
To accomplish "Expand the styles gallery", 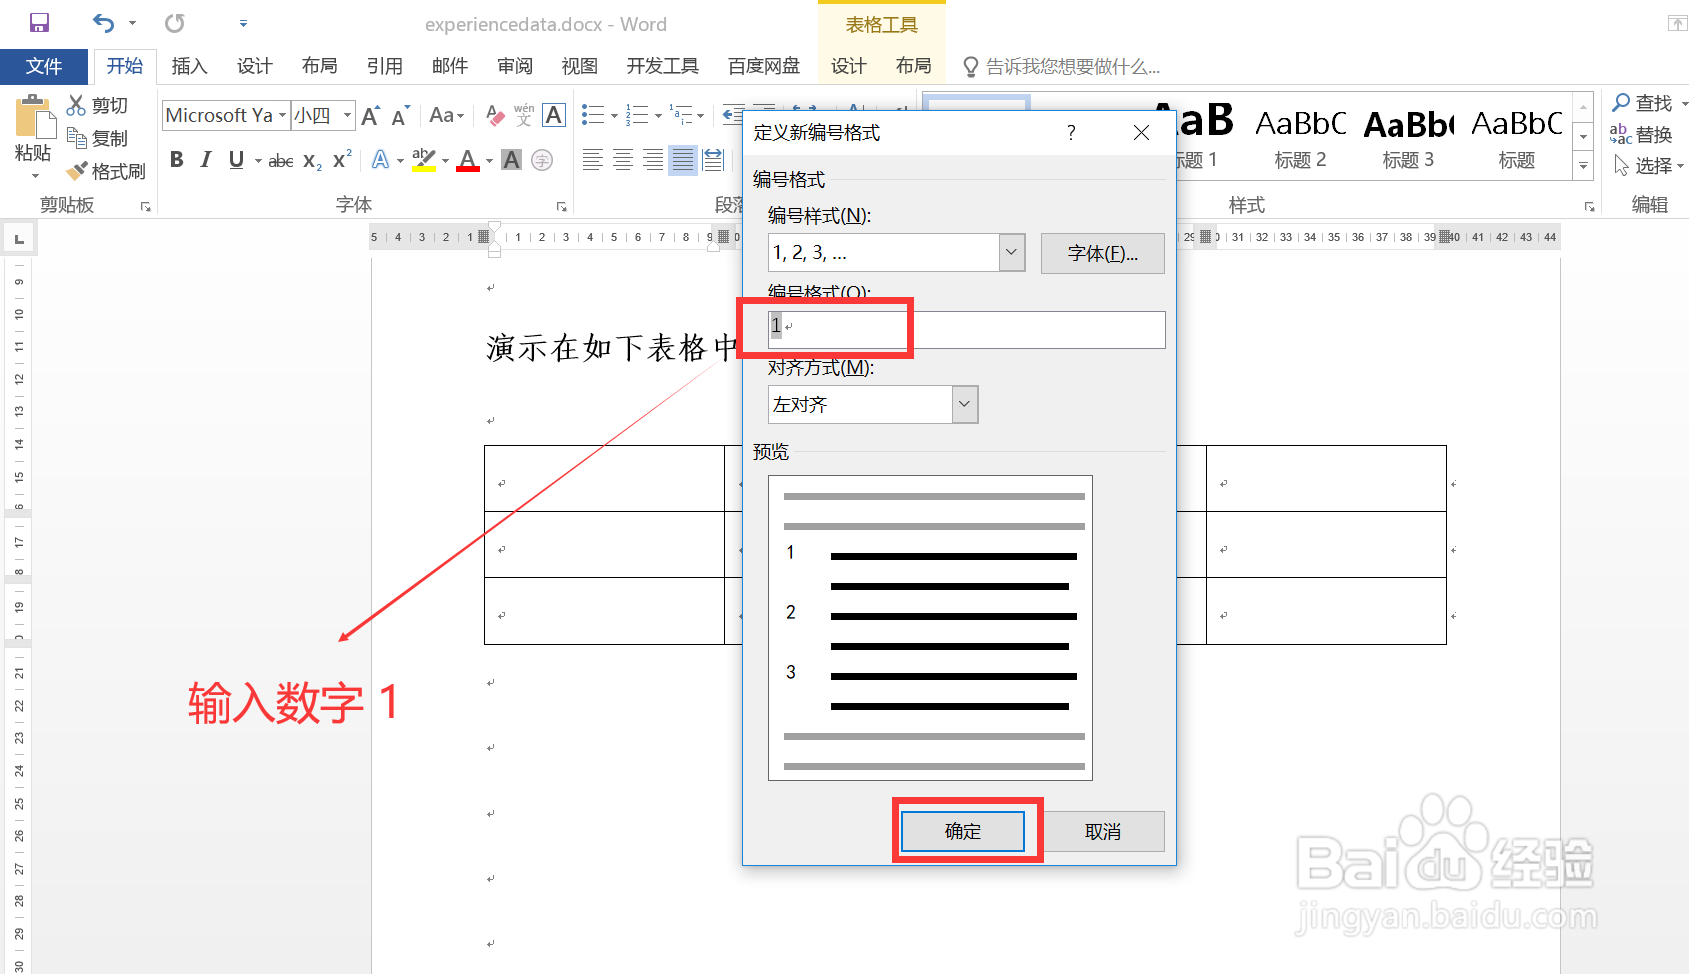I will click(x=1583, y=166).
